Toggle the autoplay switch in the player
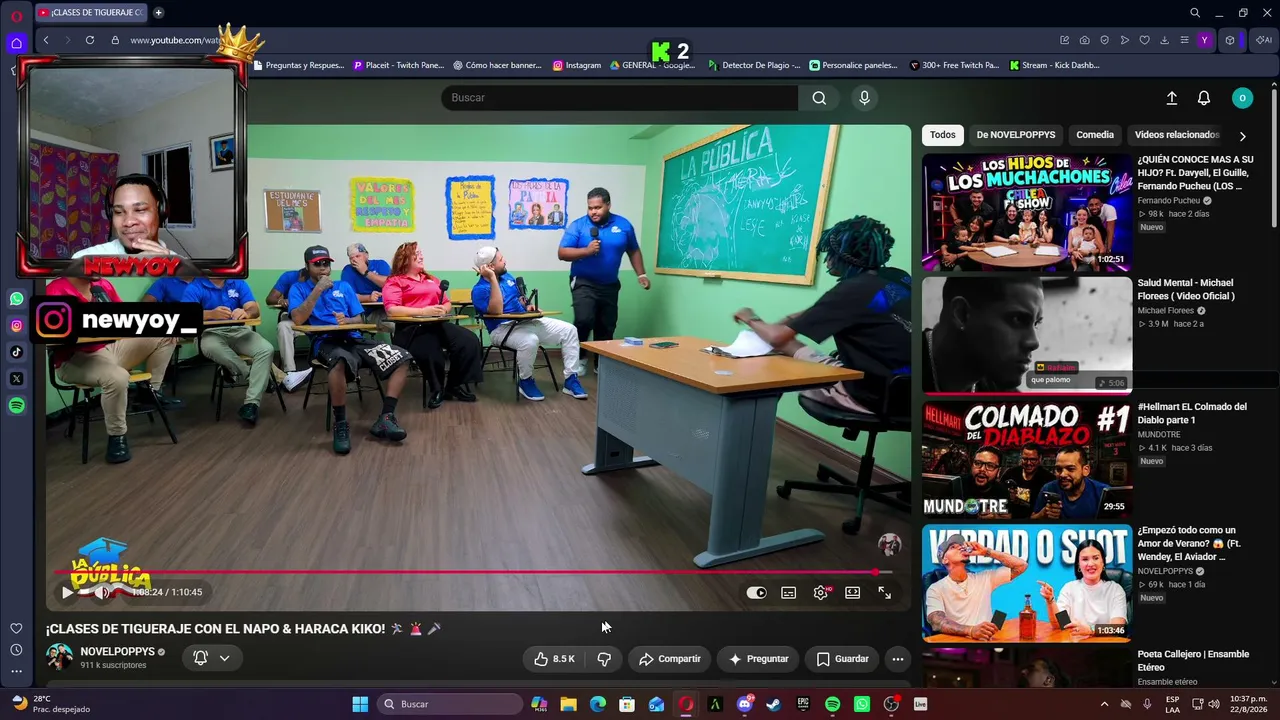The image size is (1280, 720). click(x=757, y=593)
